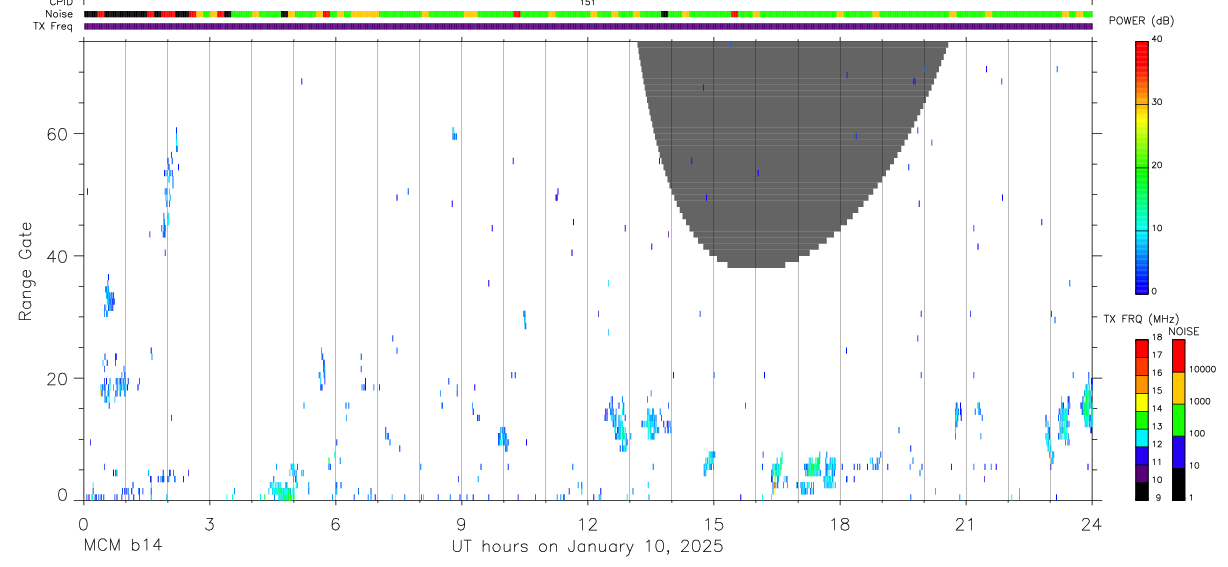Click the purple TX Freq strip above the plot
Viewport: 1228px width, 567px height.
(x=588, y=26)
